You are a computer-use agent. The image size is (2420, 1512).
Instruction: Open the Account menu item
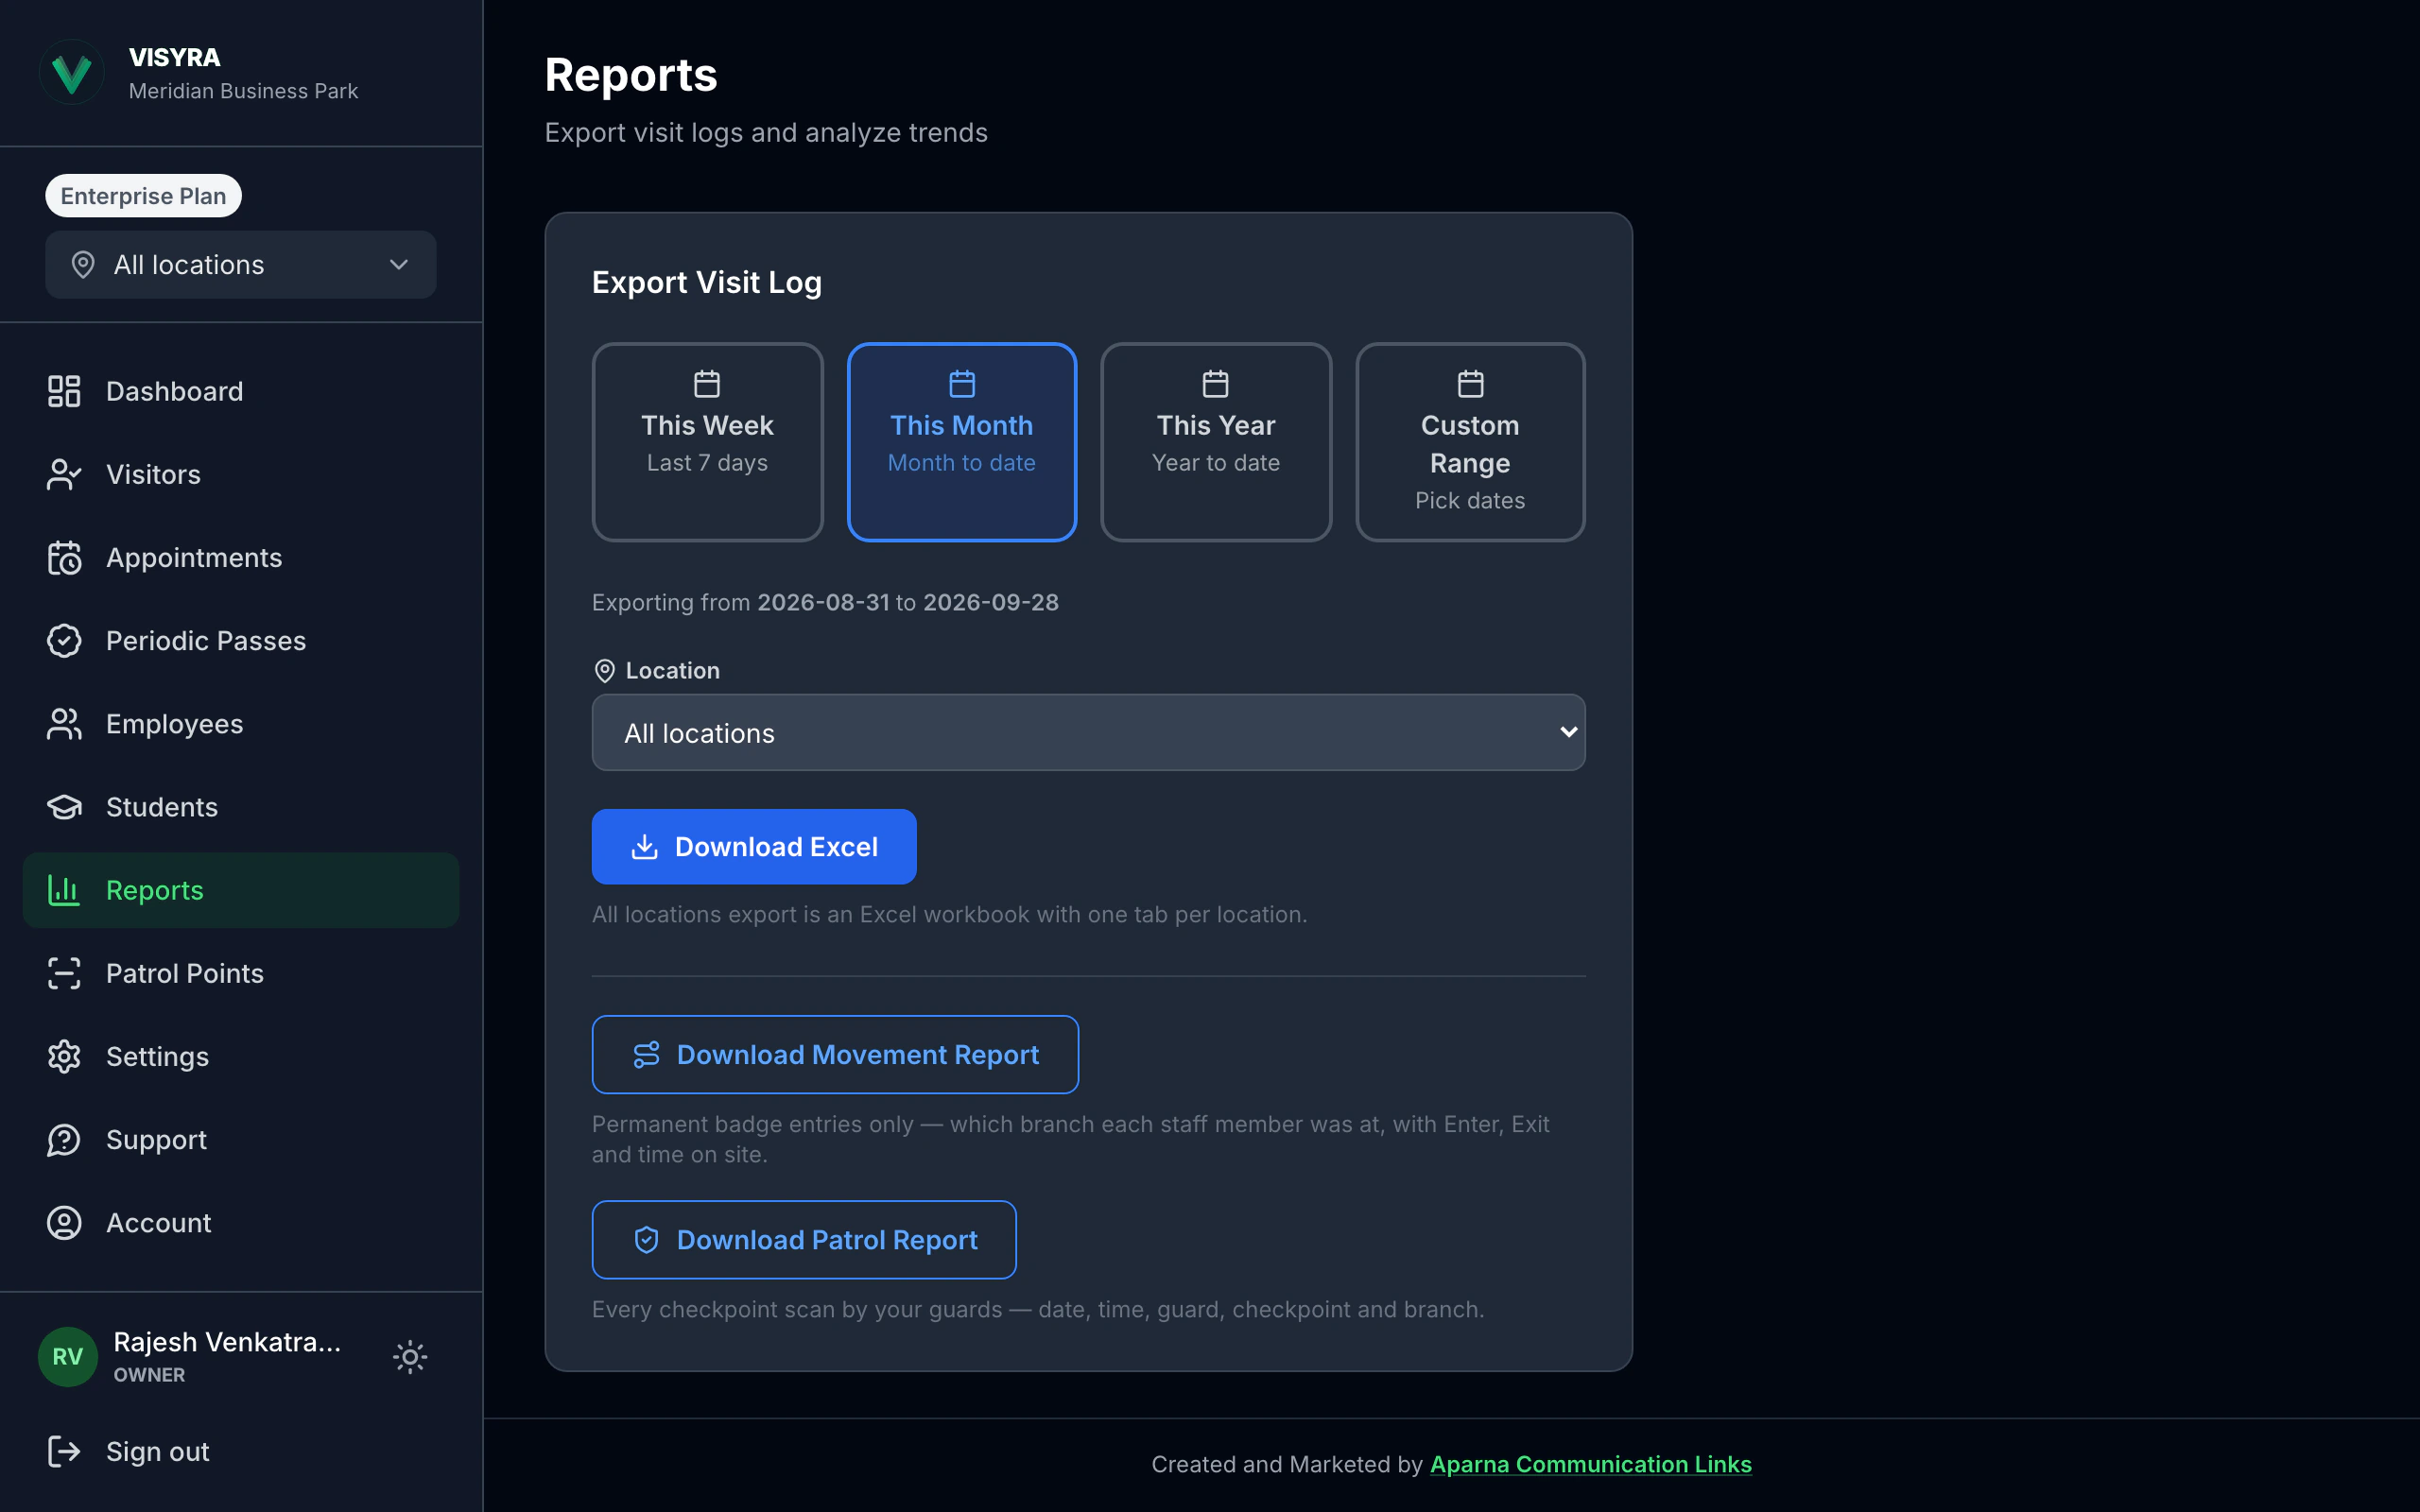(x=241, y=1222)
